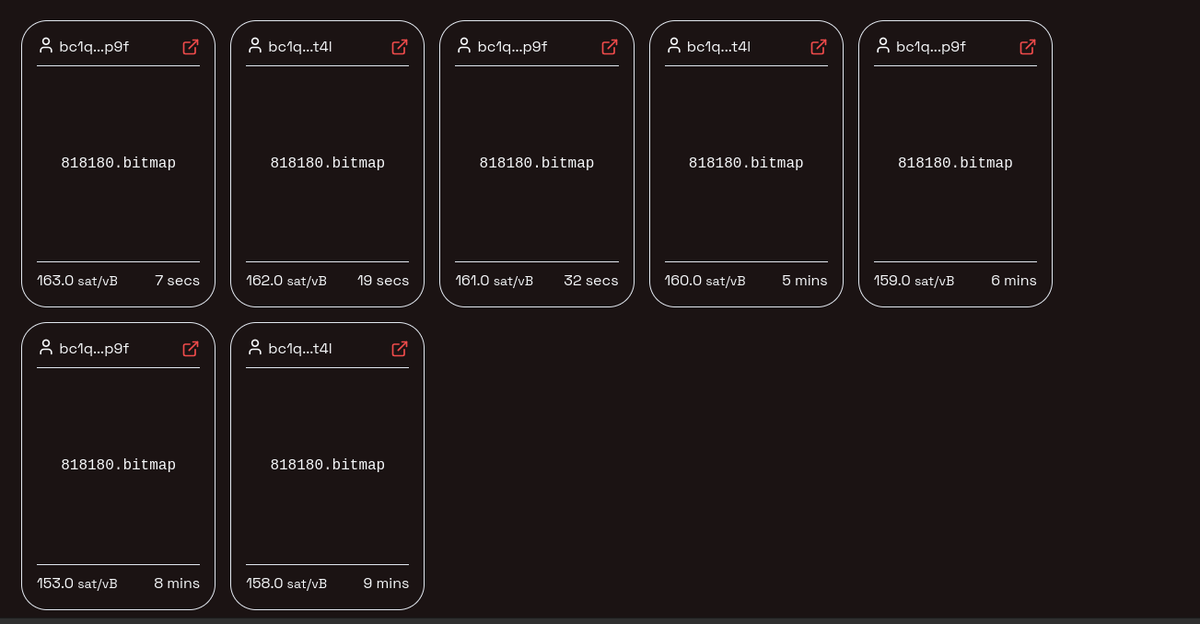Screen dimensions: 1200x624
Task: Open external link on the 7 secs card
Action: pyautogui.click(x=190, y=47)
